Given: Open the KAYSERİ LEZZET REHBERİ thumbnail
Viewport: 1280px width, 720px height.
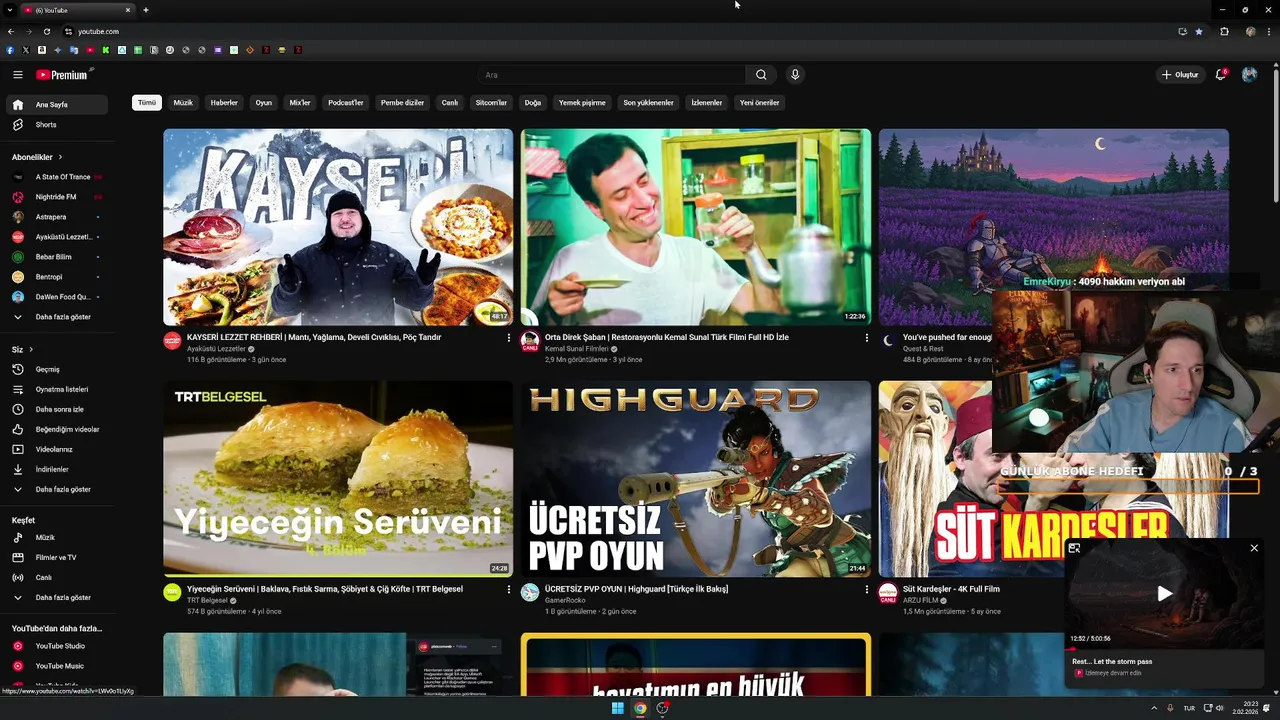Looking at the screenshot, I should click(x=338, y=227).
